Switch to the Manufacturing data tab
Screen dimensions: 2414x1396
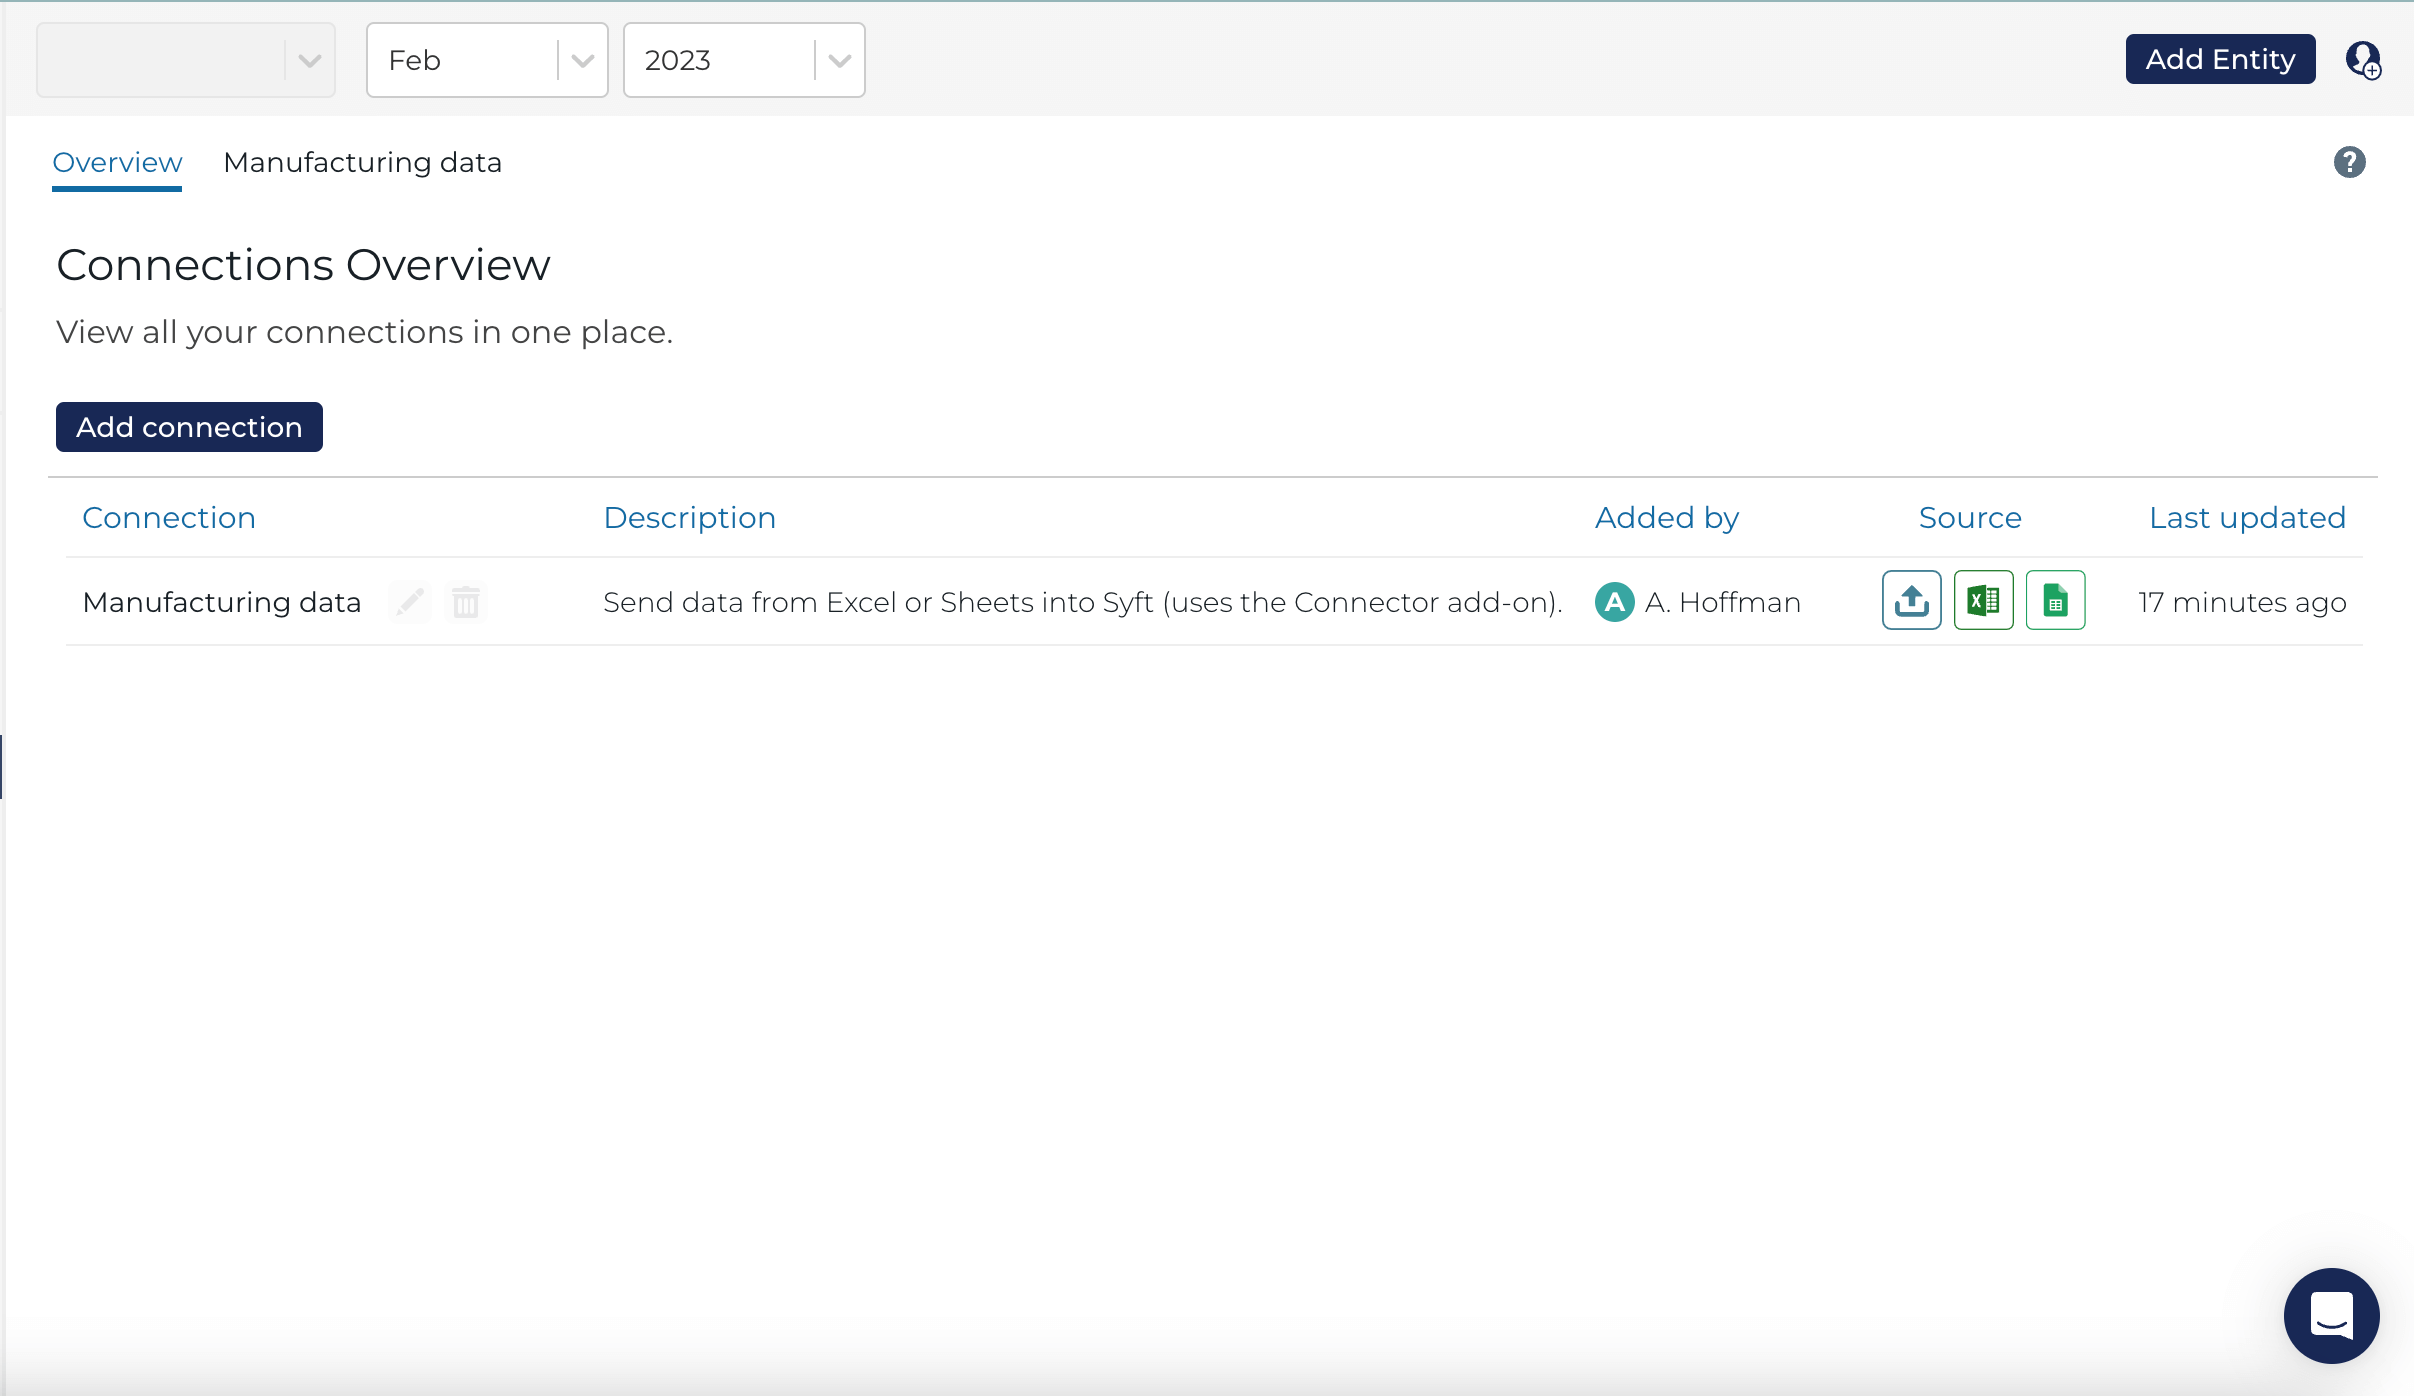pyautogui.click(x=362, y=162)
